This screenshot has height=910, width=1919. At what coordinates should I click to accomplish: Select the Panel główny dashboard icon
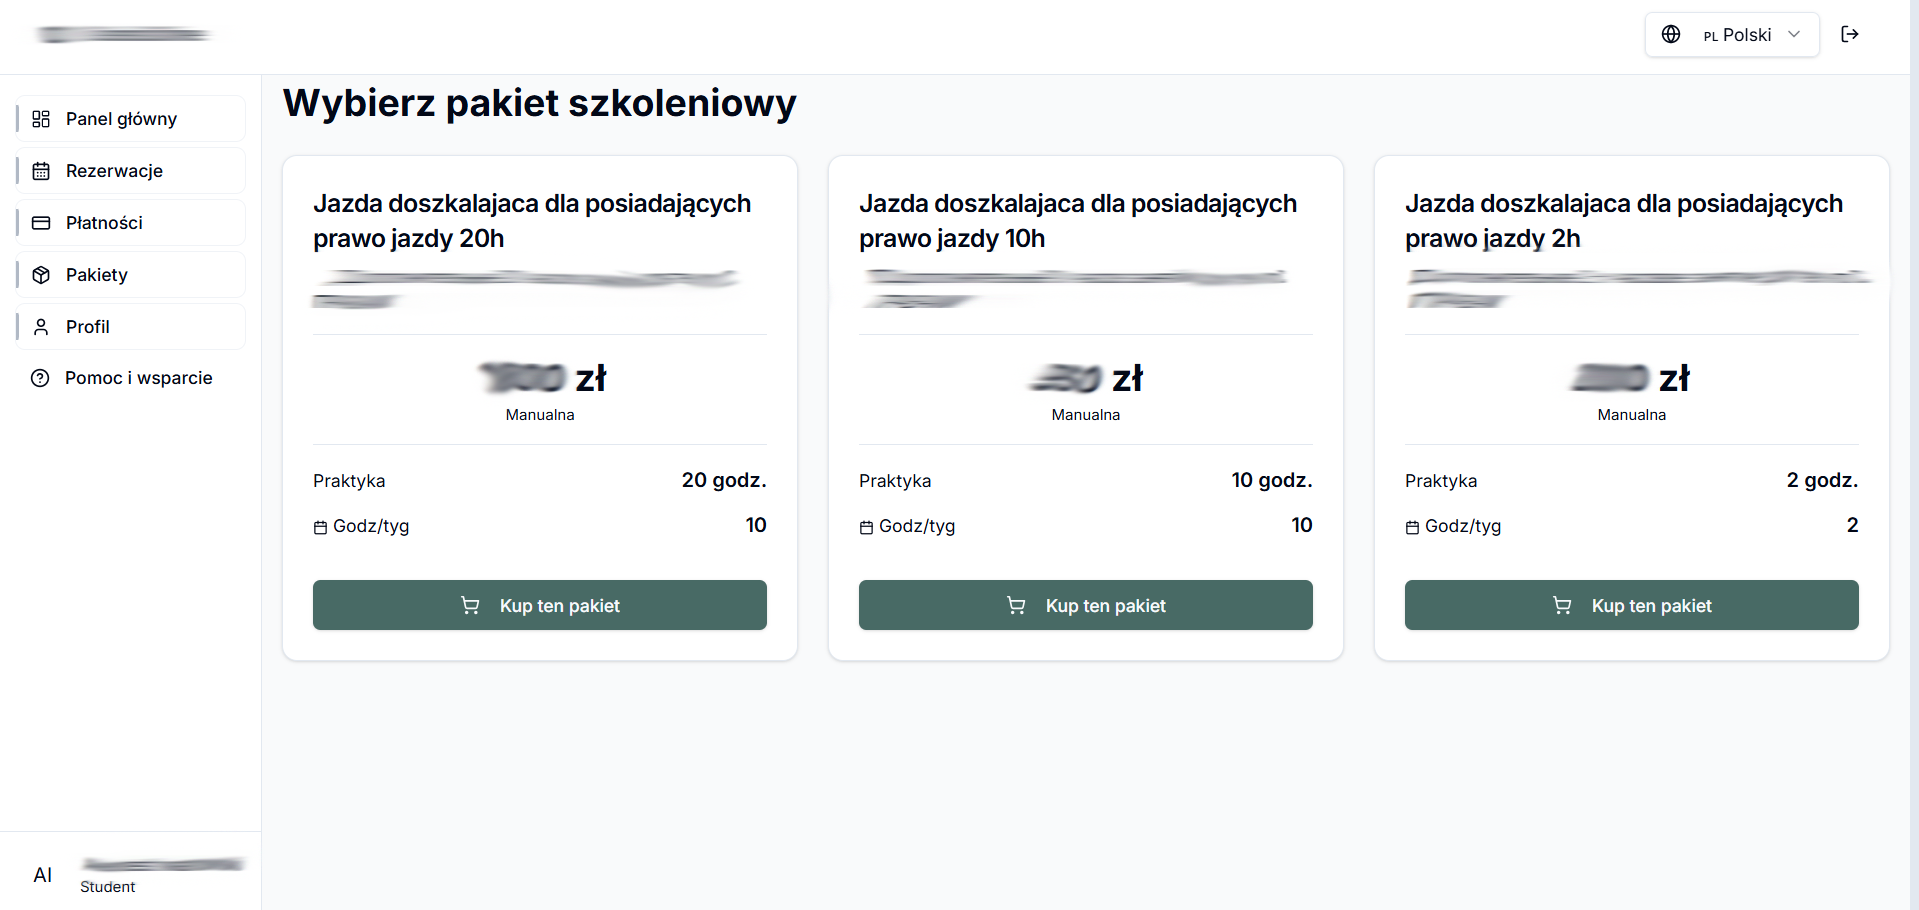(41, 118)
